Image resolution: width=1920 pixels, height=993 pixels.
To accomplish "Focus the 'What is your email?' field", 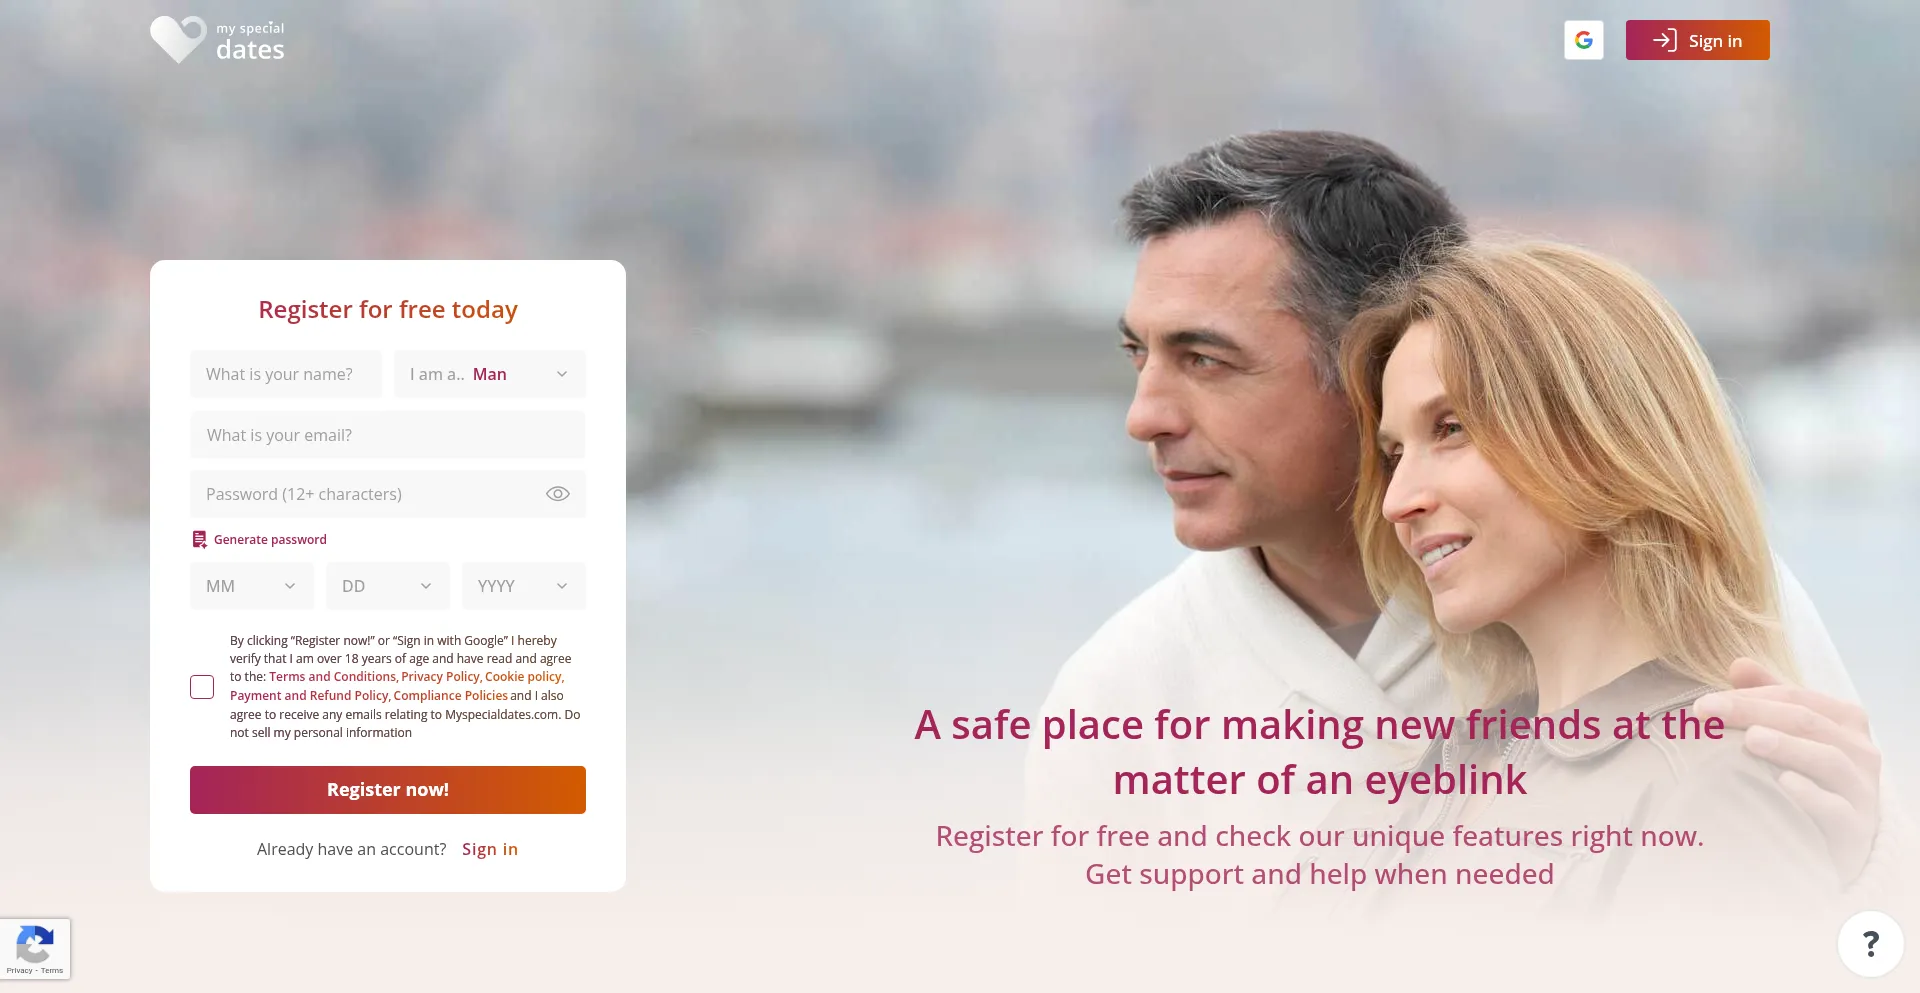I will (x=388, y=435).
